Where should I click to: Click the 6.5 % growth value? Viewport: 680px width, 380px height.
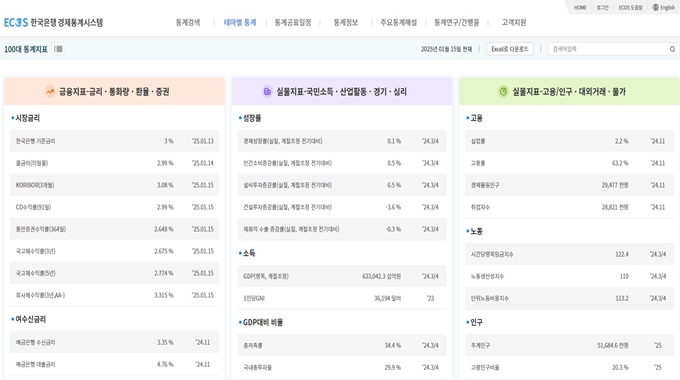point(394,185)
